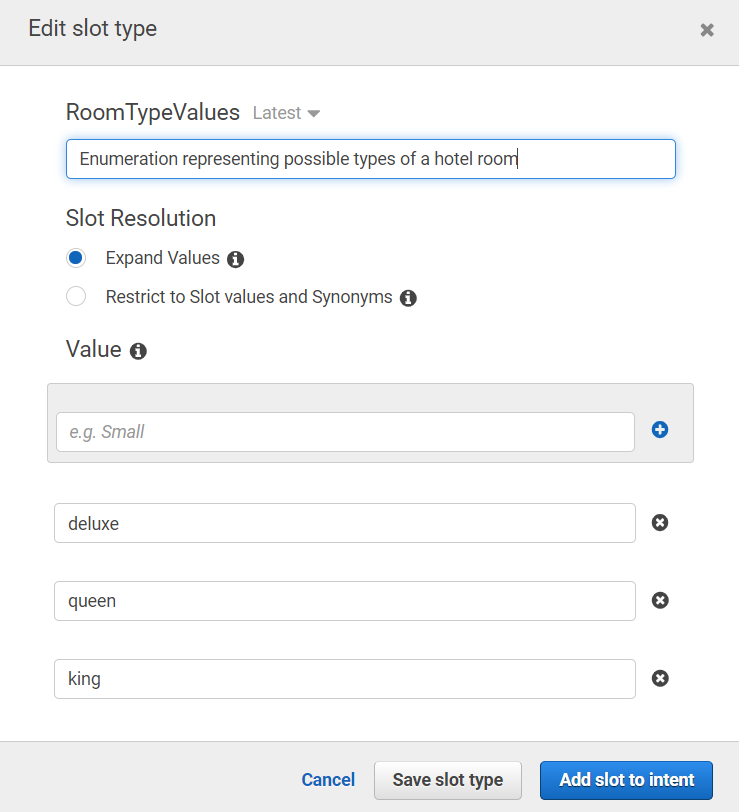Remove the deluxe slot value

coord(660,523)
